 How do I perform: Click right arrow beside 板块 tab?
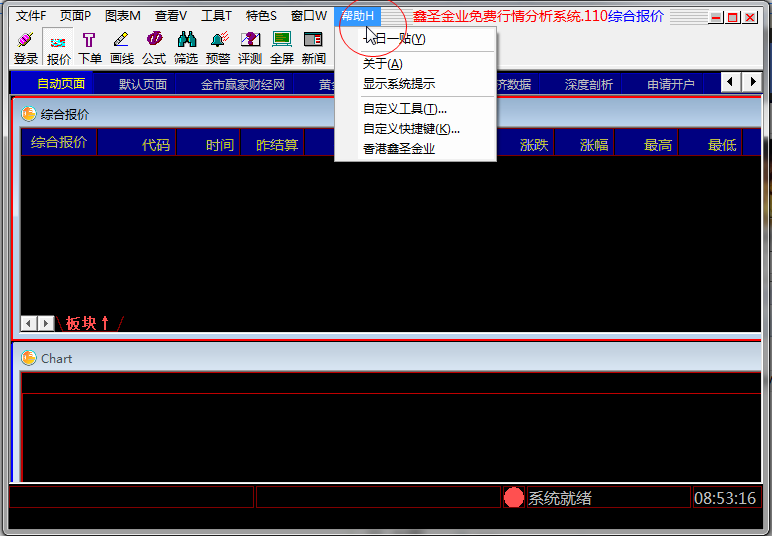tap(46, 323)
